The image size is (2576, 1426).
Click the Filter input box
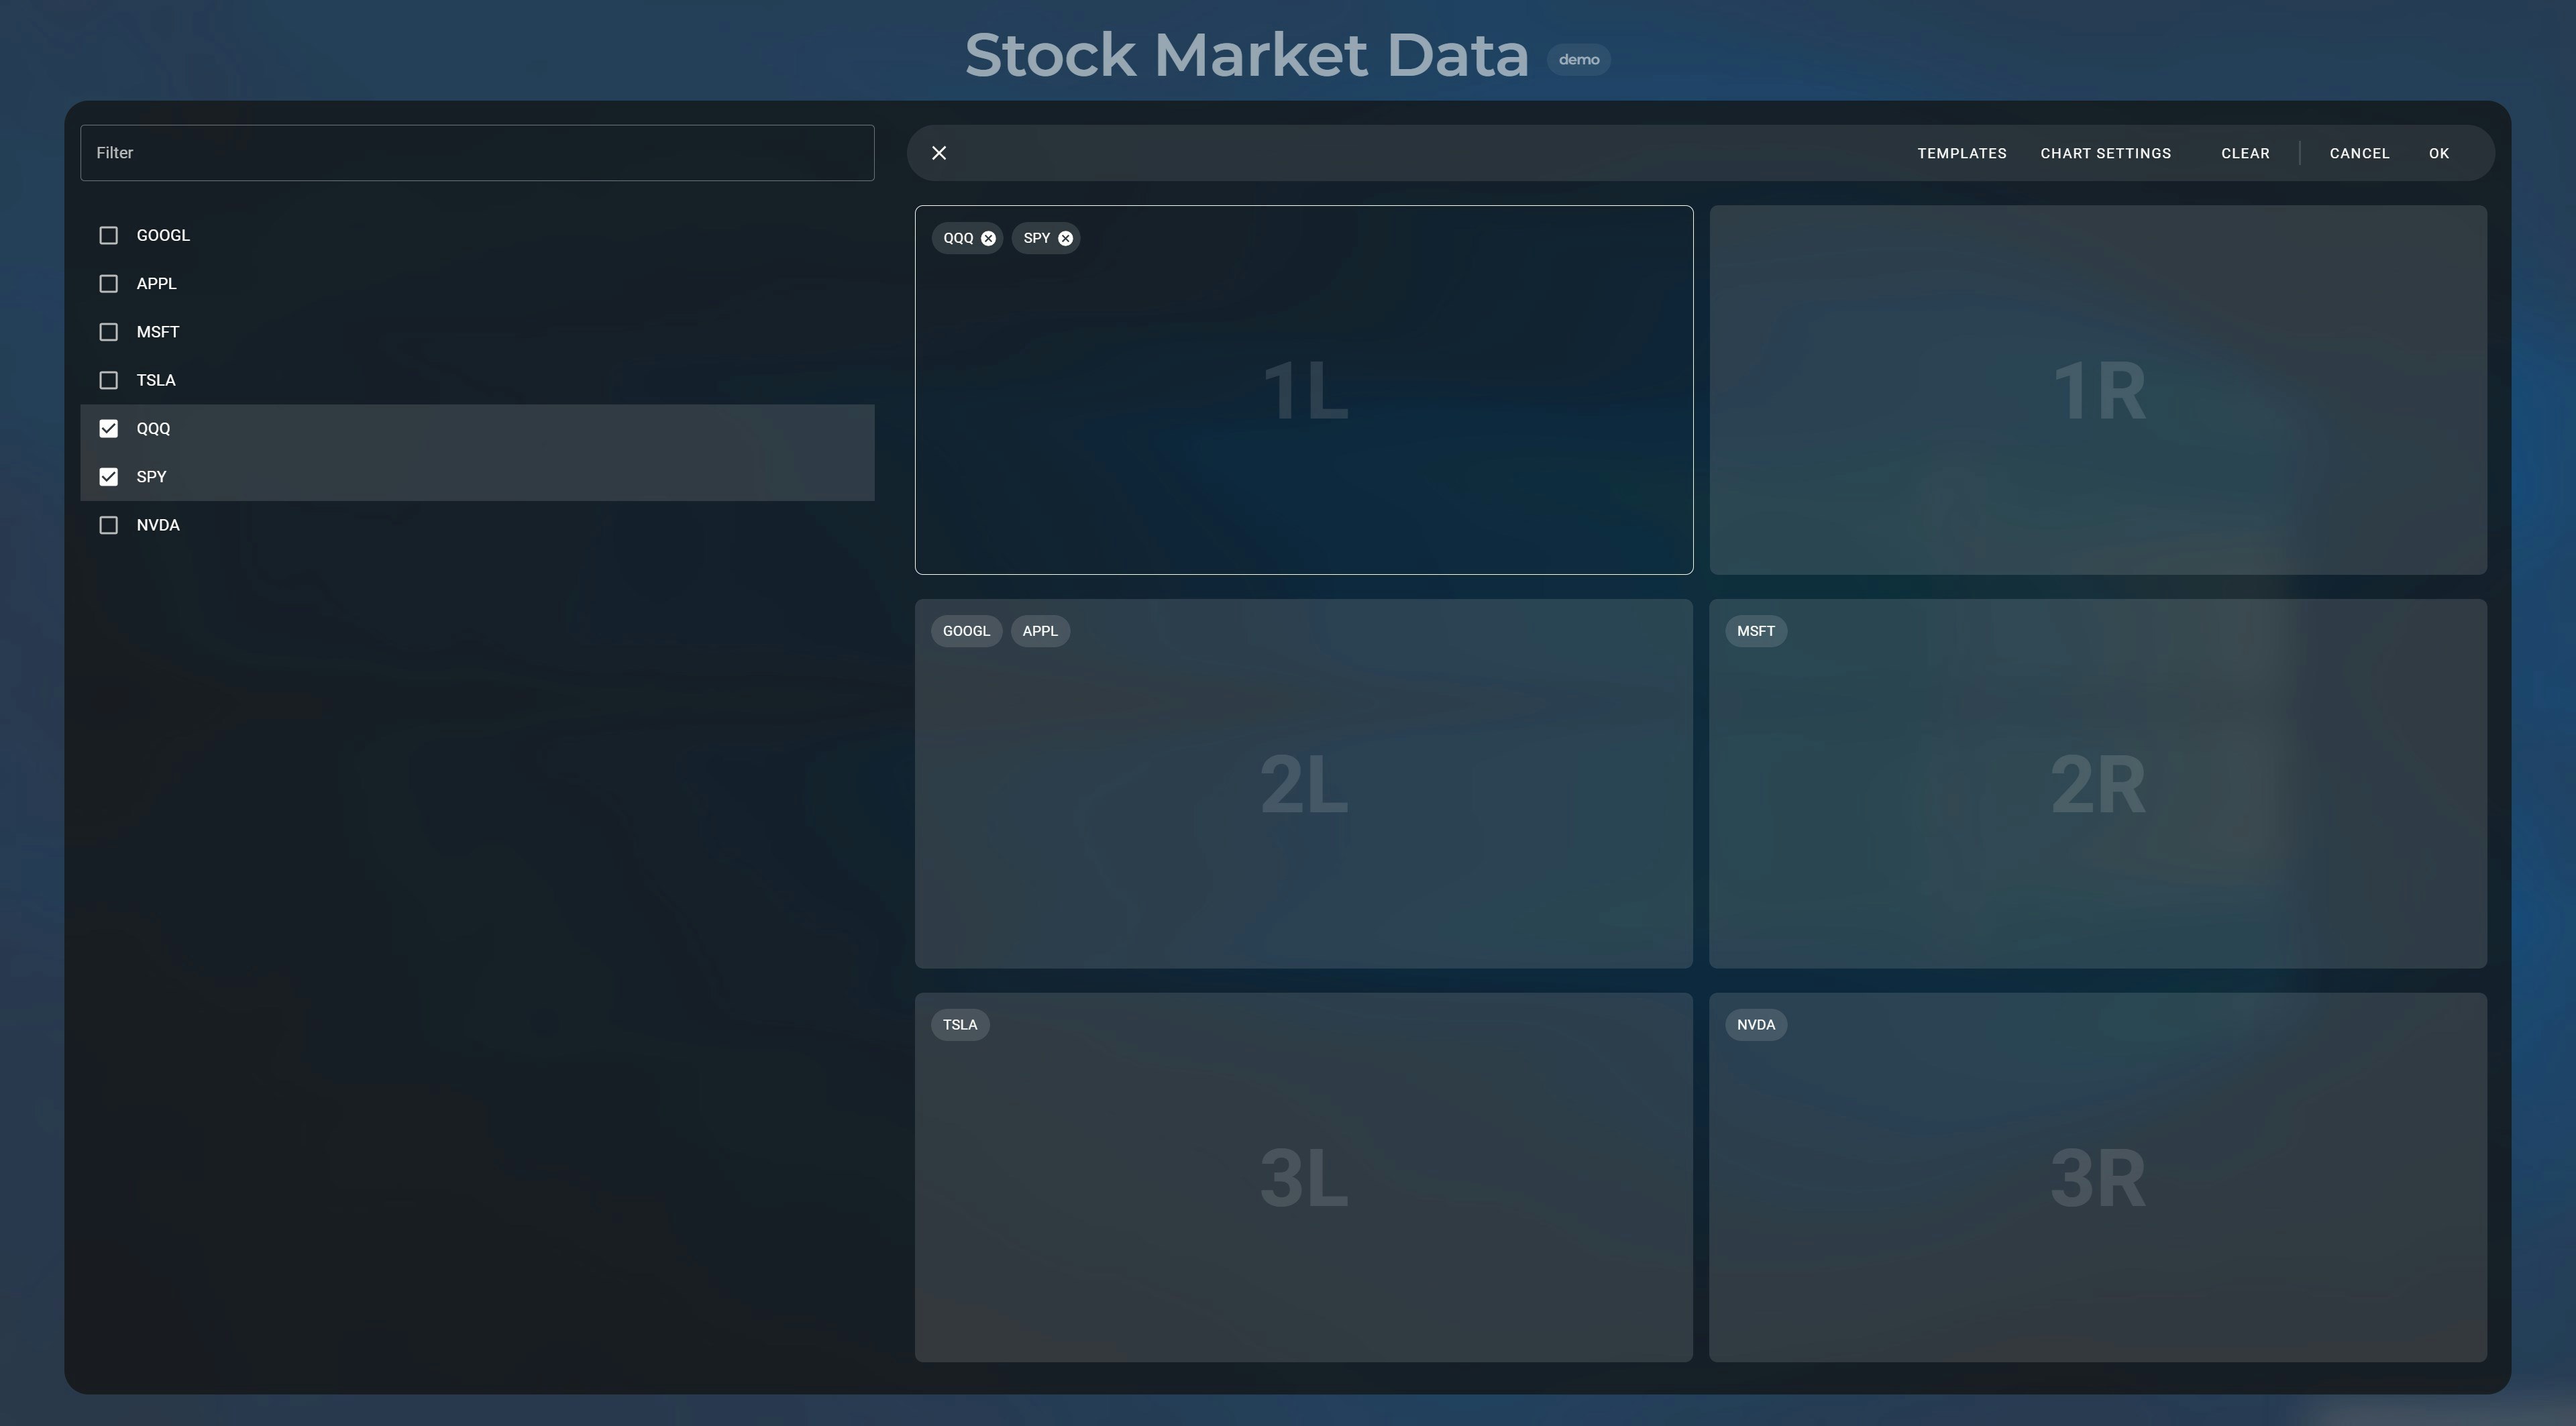point(476,152)
